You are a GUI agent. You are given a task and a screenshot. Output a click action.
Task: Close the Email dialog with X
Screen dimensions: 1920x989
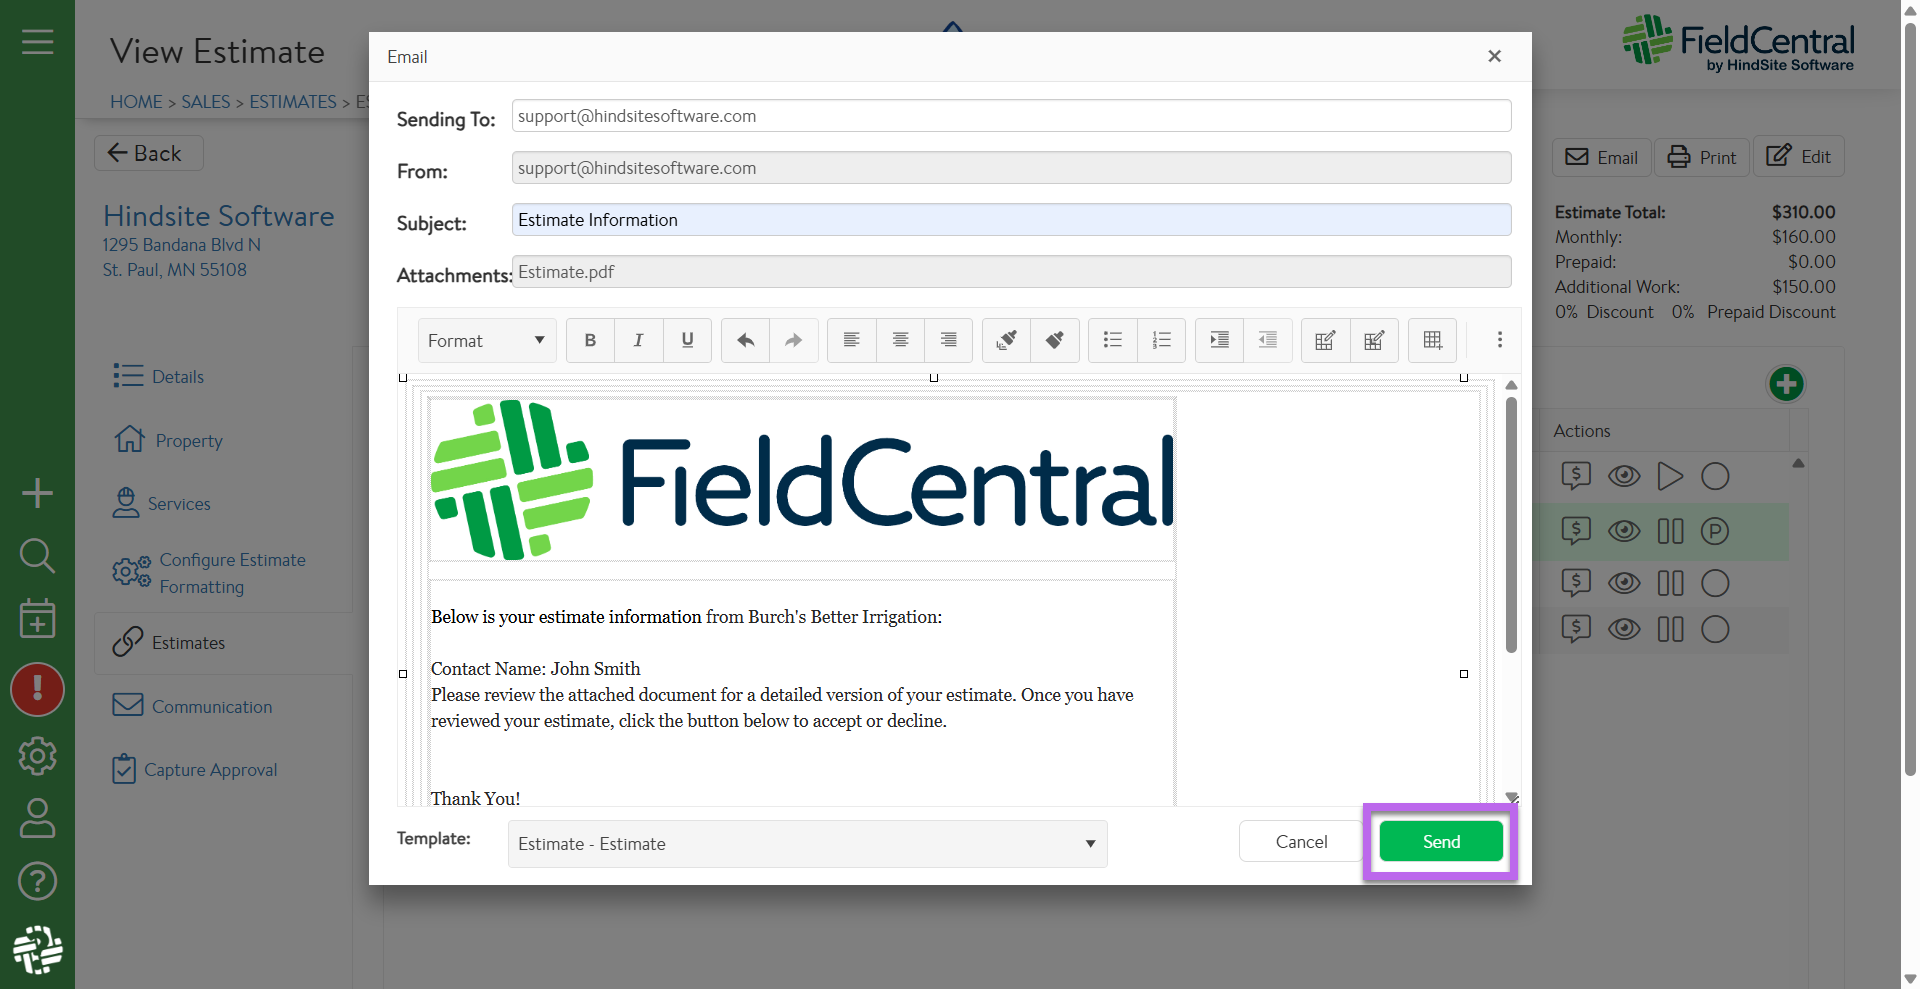(x=1494, y=56)
